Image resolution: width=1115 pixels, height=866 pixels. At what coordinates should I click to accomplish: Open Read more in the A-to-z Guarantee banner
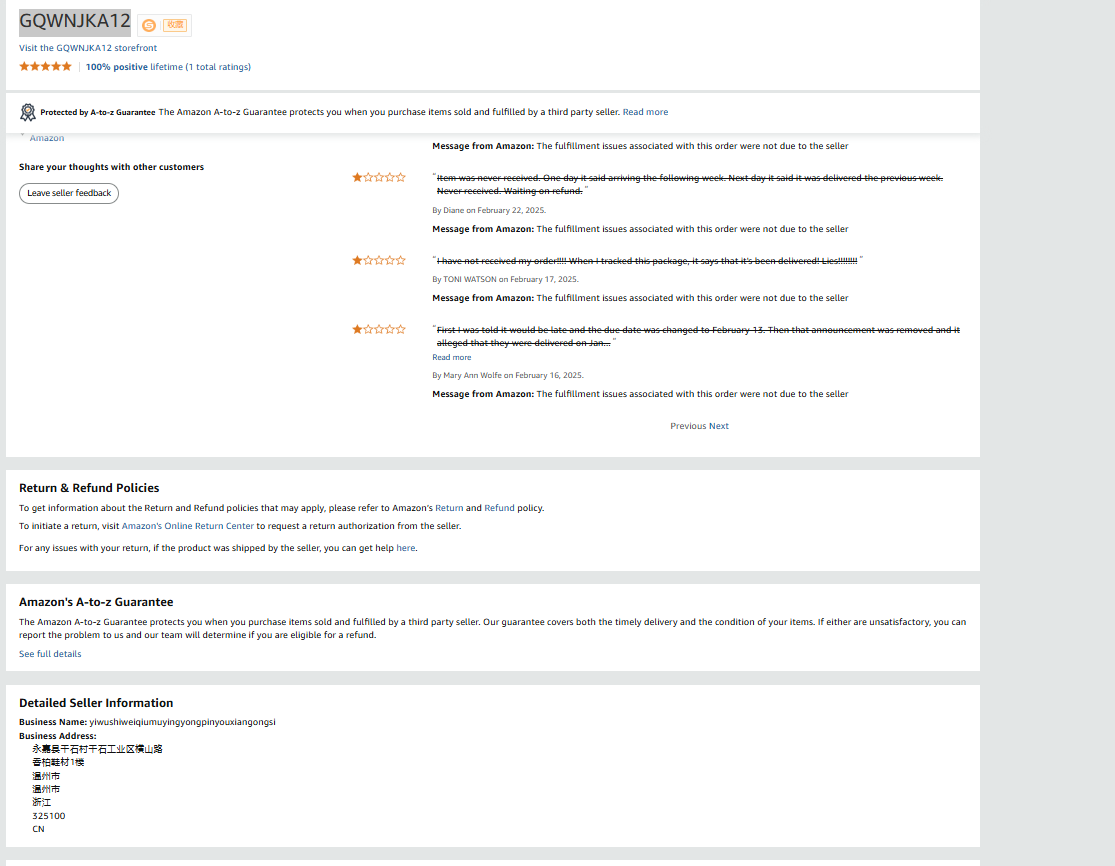pyautogui.click(x=645, y=112)
